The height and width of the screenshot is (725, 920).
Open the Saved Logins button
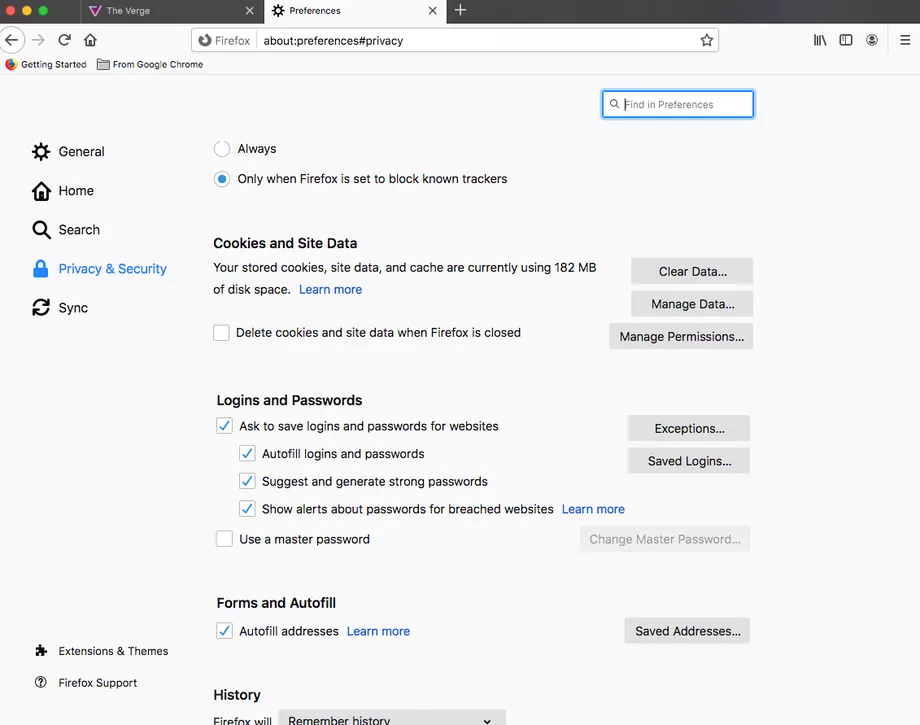point(689,461)
